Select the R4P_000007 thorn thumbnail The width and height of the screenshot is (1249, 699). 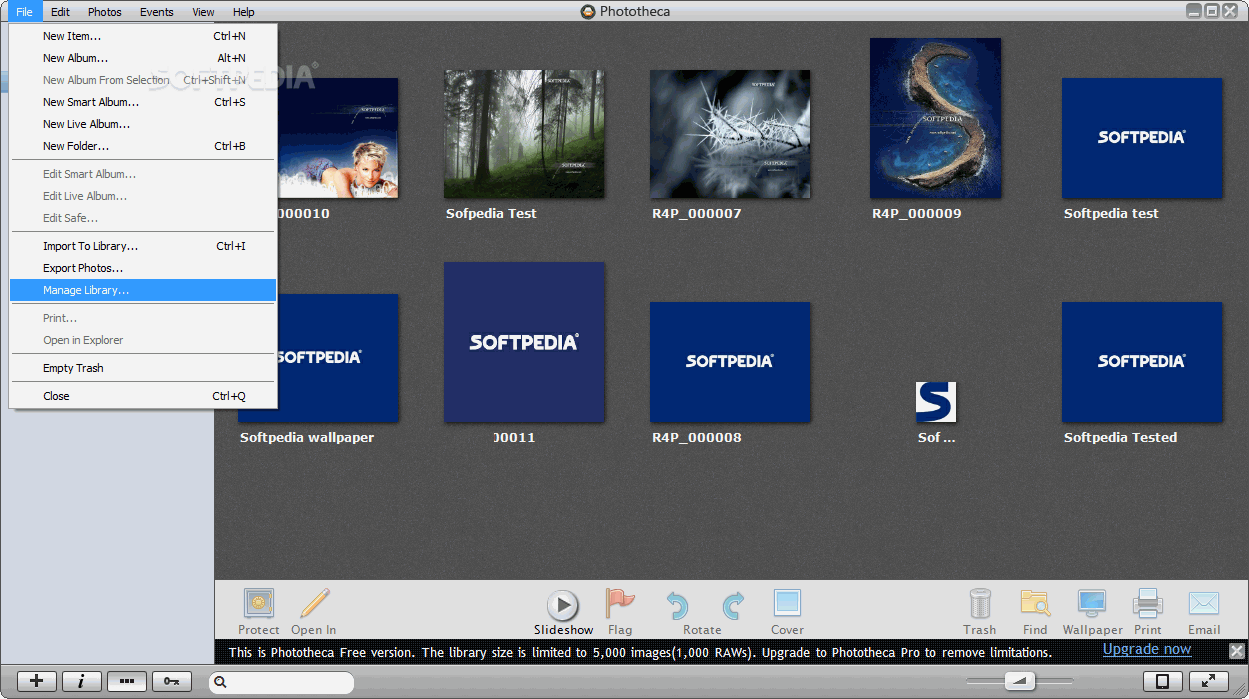coord(730,134)
